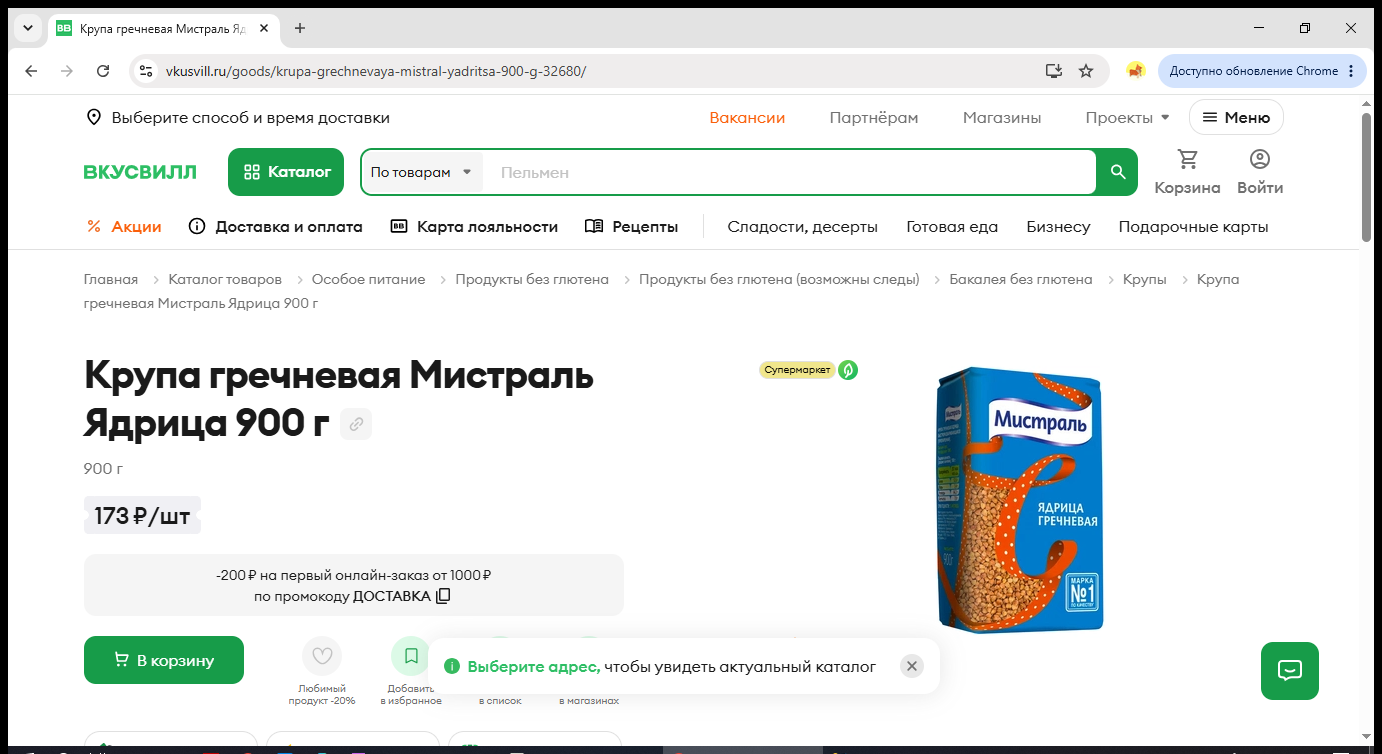
Task: Reload the page
Action: (x=103, y=71)
